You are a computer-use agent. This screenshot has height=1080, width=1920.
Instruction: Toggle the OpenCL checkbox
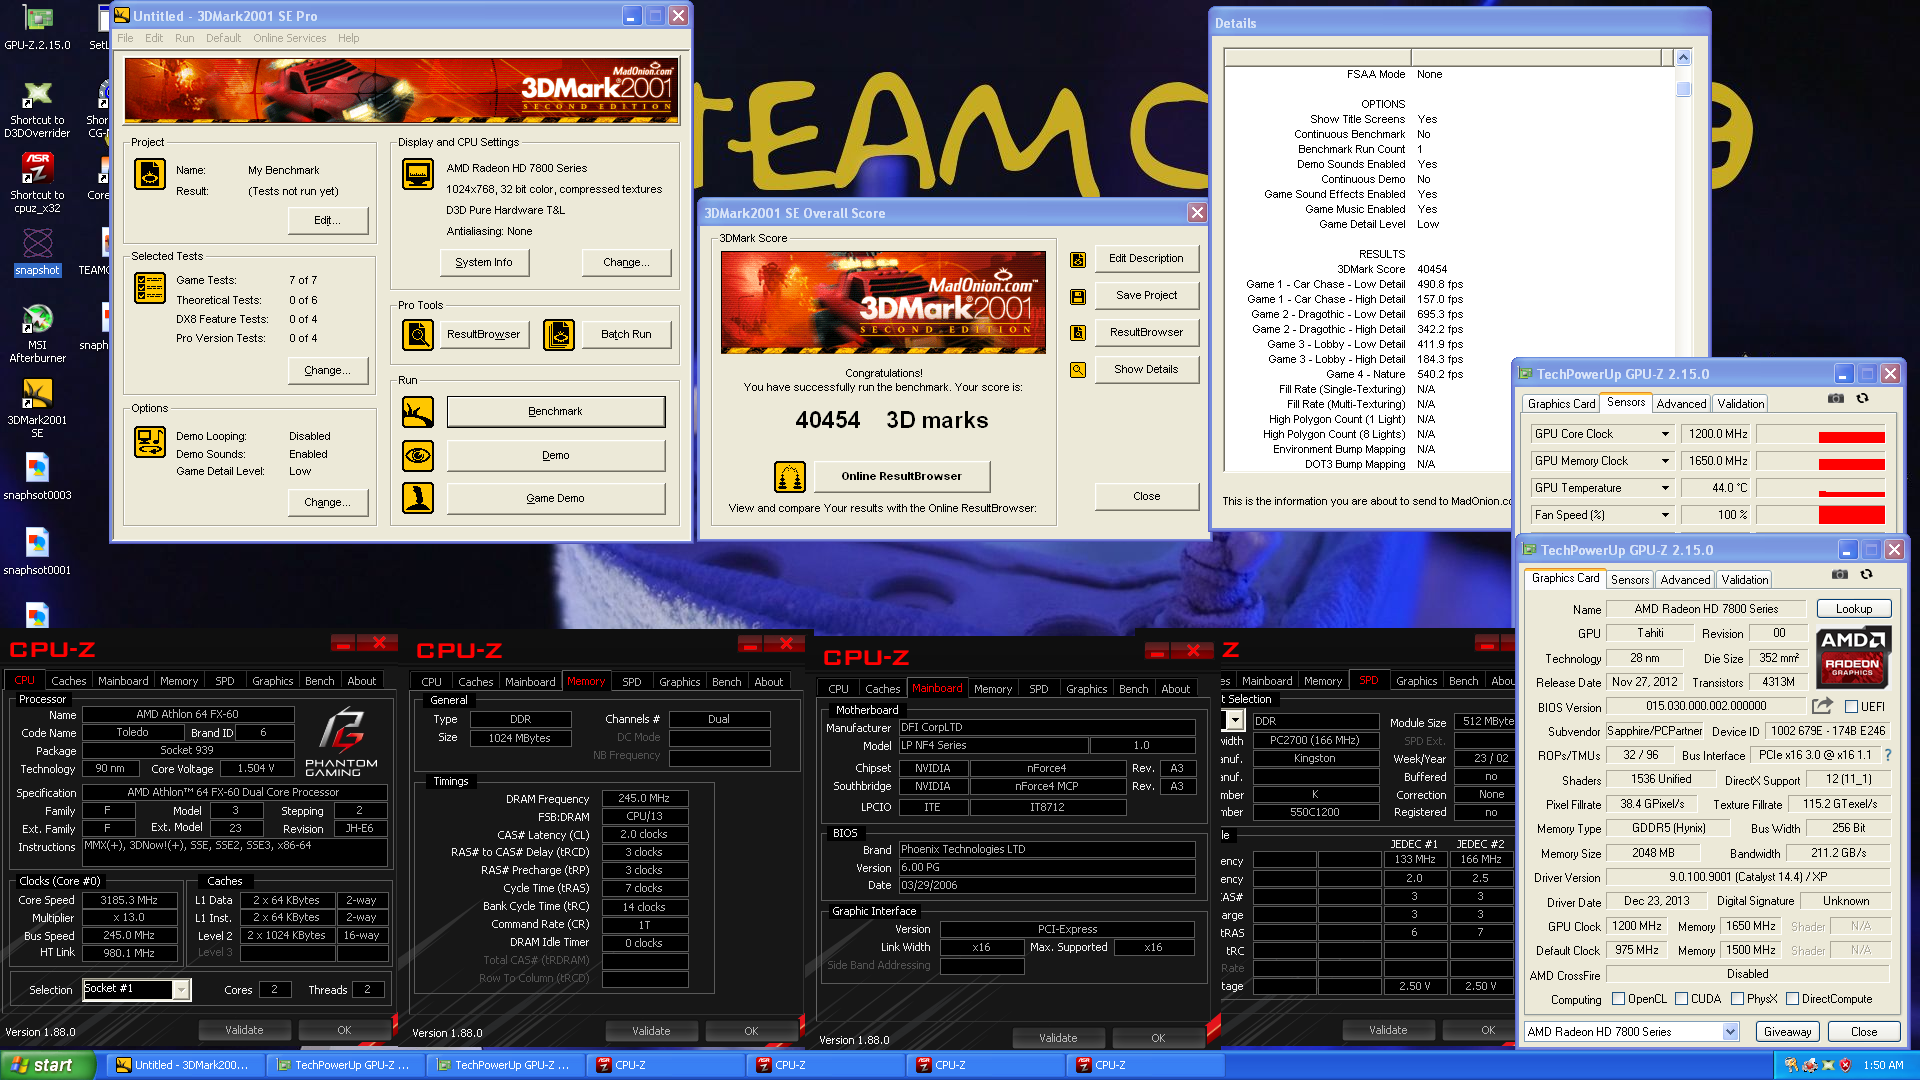[1618, 999]
